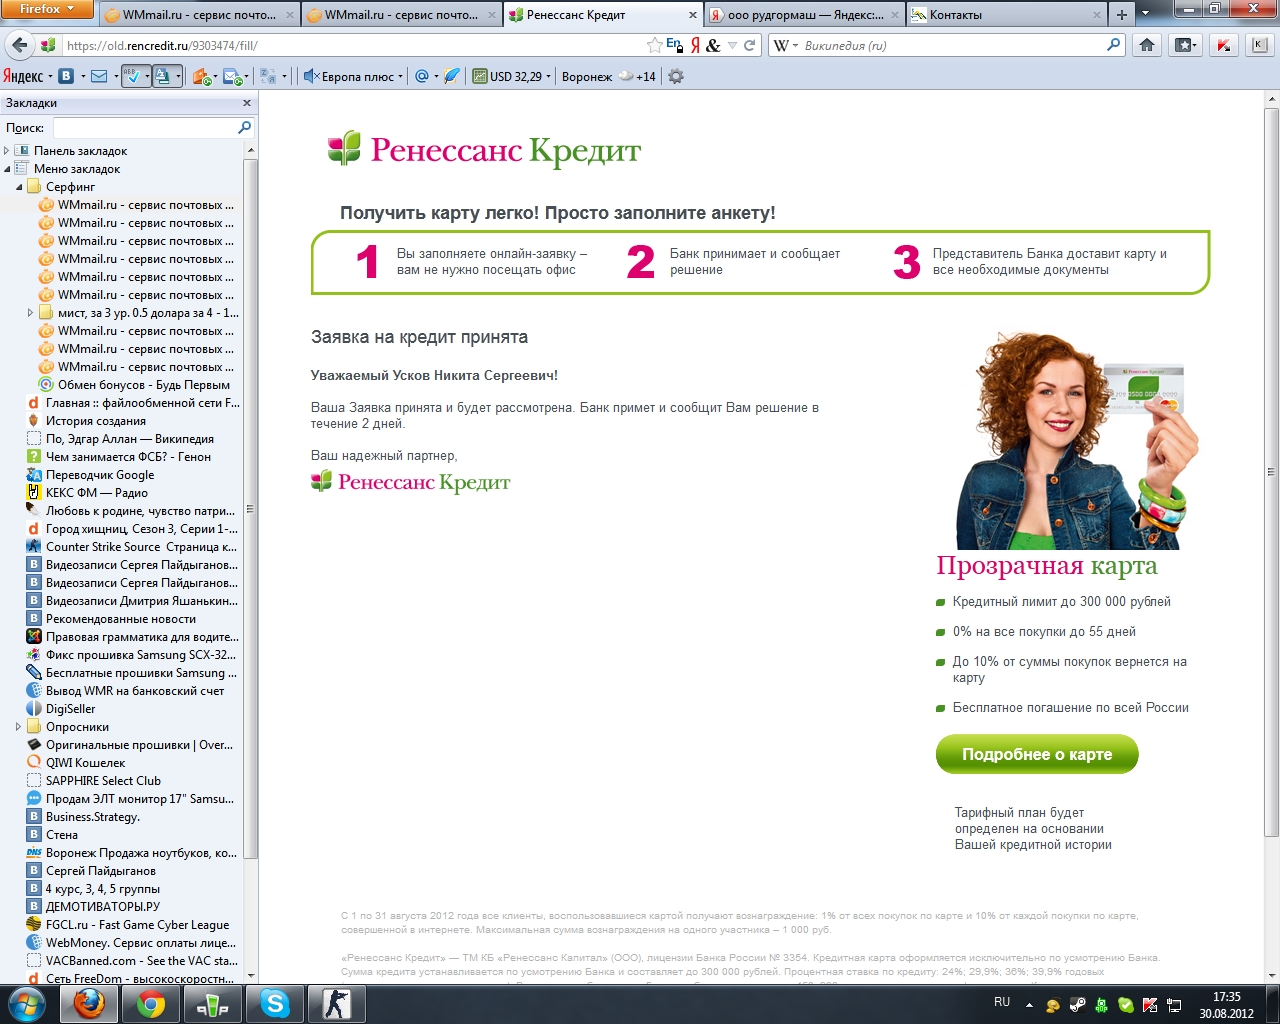Click the red Yandex 'Я' icon in address bar
The image size is (1280, 1024).
(x=695, y=45)
